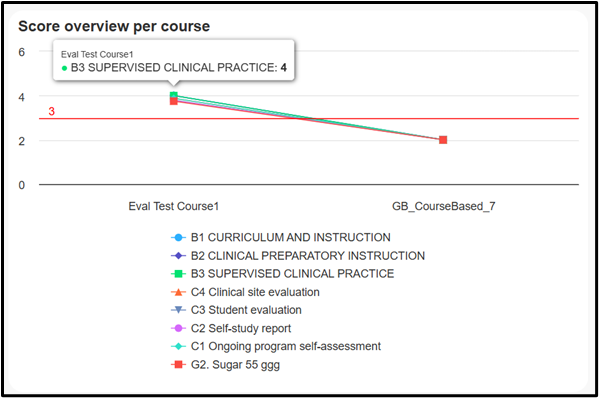This screenshot has height=398, width=599.
Task: Click the purple C2 Self-study circle marker
Action: click(178, 328)
